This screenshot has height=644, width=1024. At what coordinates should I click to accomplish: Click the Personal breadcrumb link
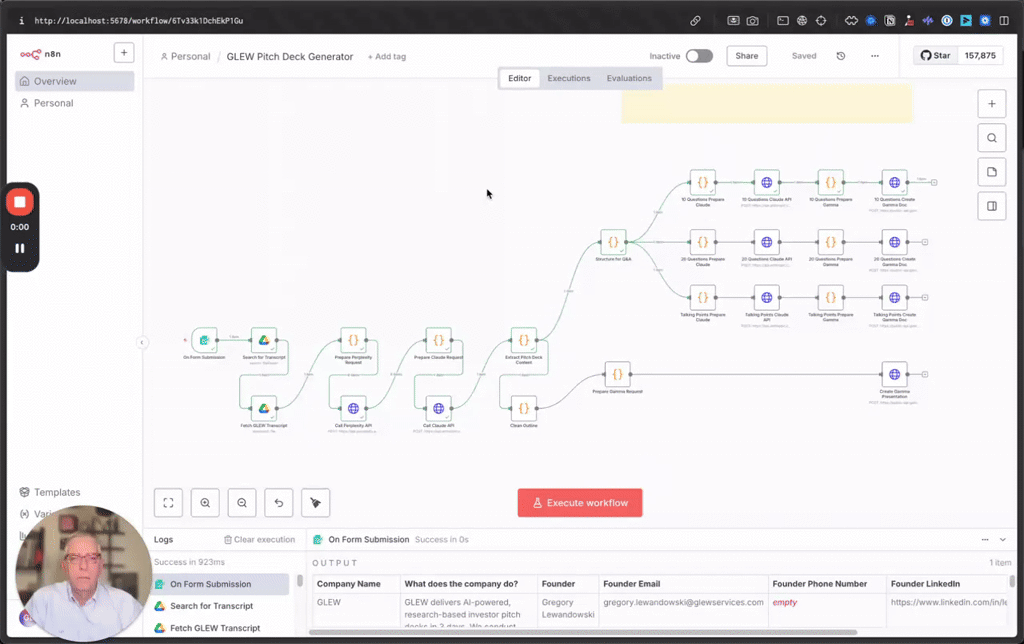click(x=185, y=57)
